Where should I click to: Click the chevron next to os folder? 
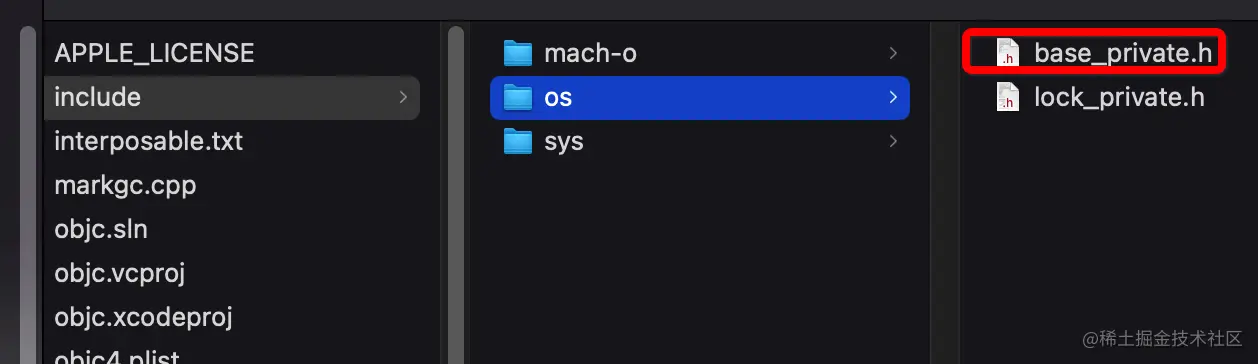892,97
